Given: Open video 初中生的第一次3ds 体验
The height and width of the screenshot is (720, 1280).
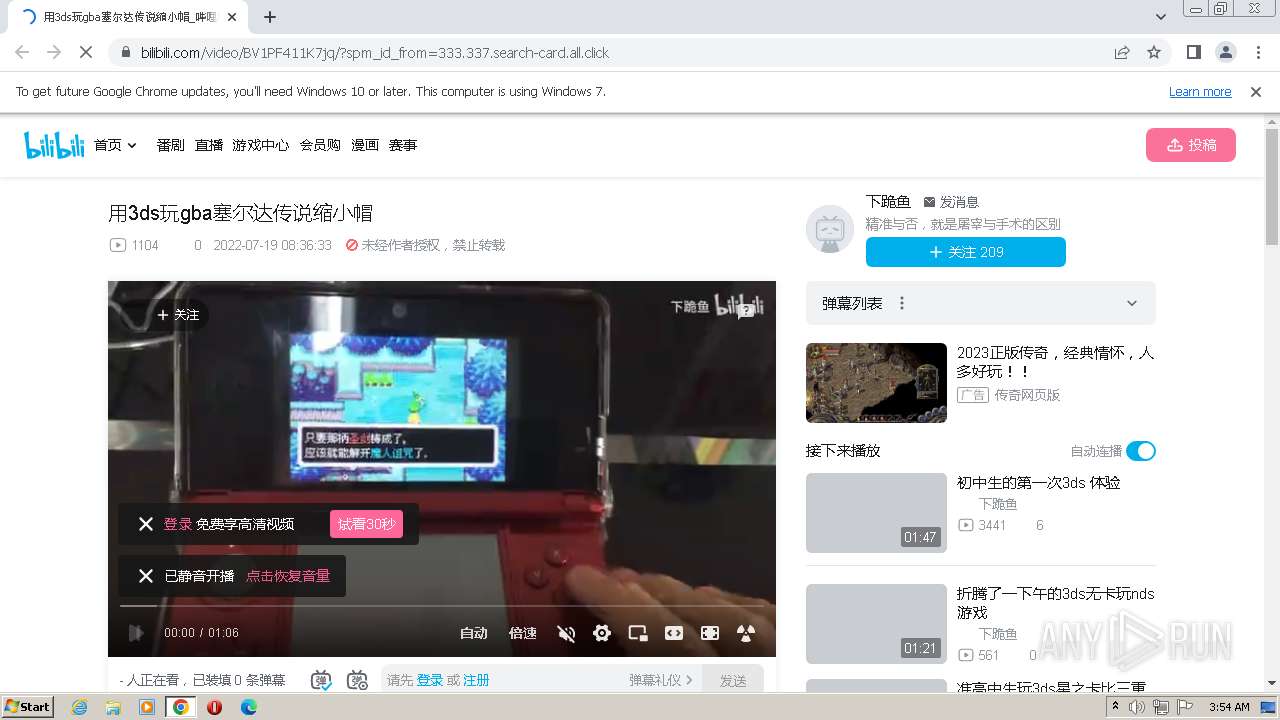Looking at the screenshot, I should click(x=1038, y=483).
